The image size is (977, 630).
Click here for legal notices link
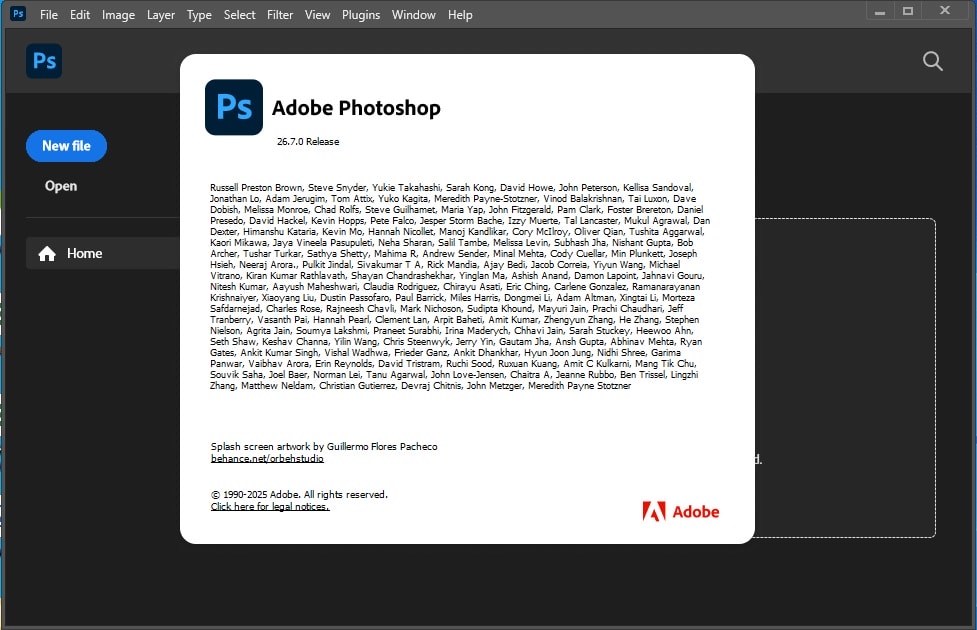[x=270, y=507]
